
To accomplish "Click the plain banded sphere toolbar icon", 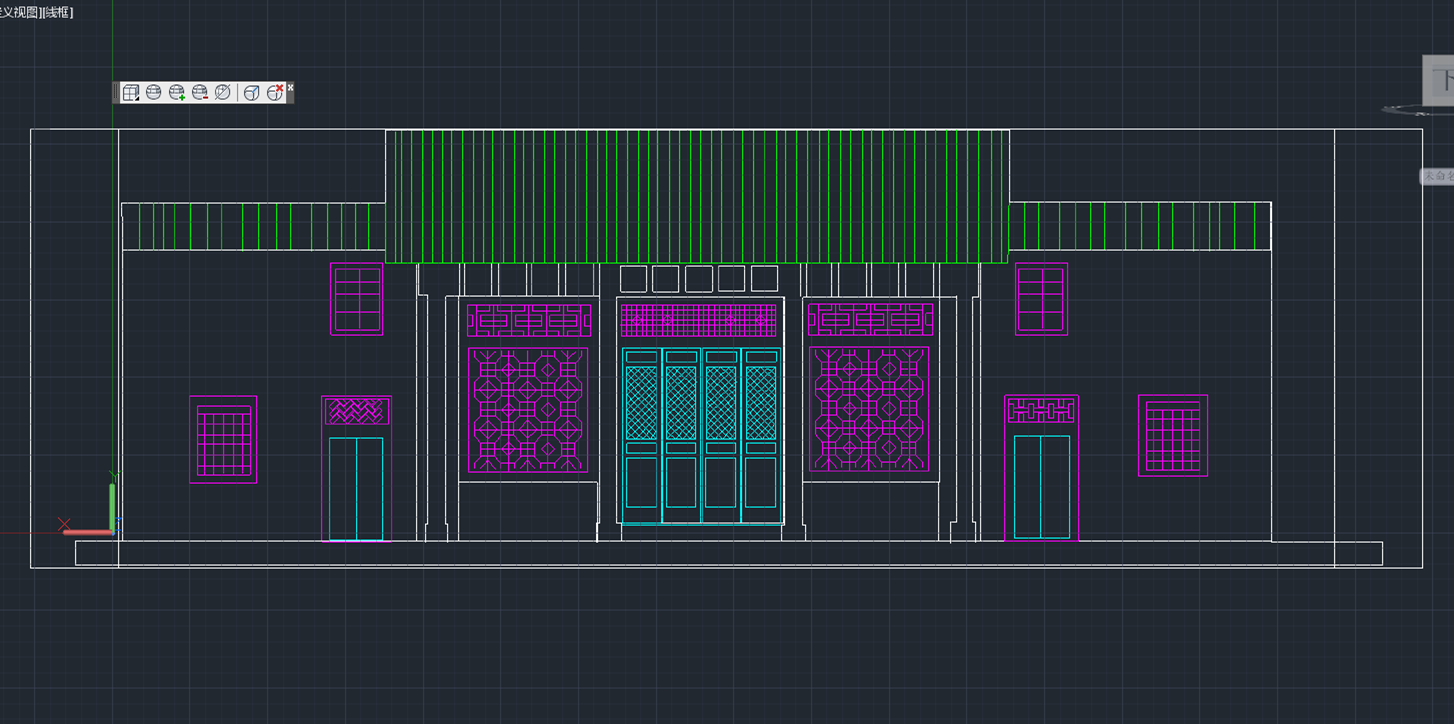I will pos(154,92).
